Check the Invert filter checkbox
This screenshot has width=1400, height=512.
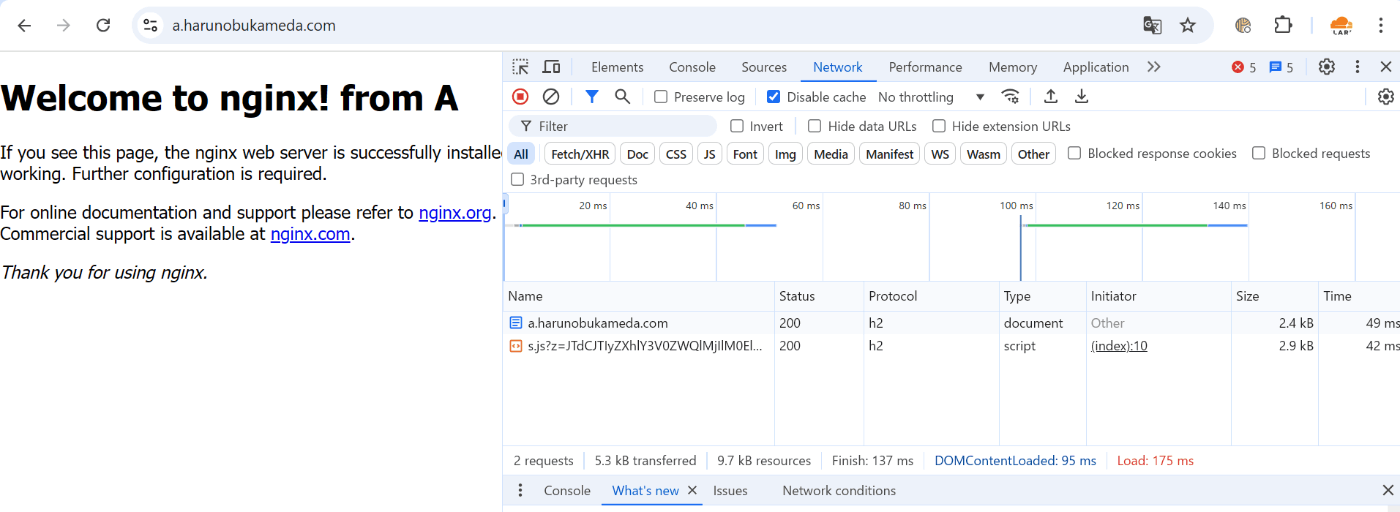pyautogui.click(x=737, y=126)
